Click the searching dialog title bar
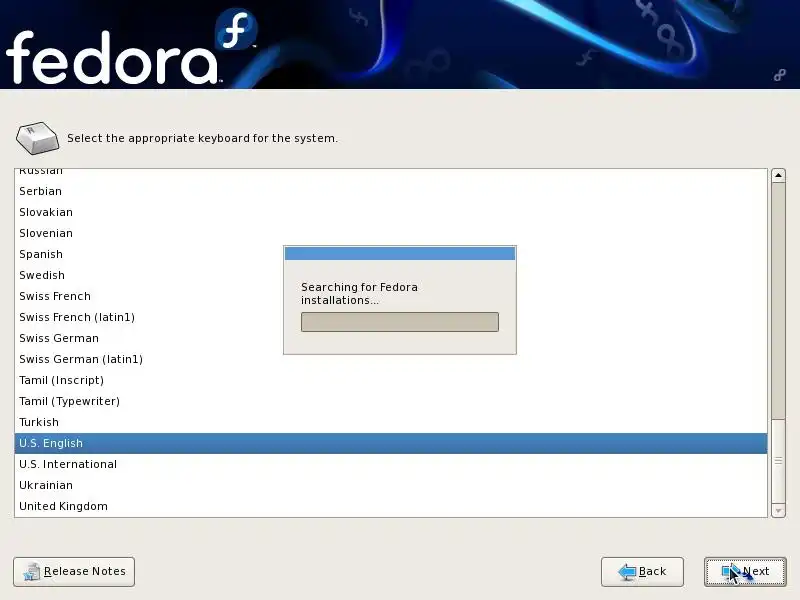The width and height of the screenshot is (800, 600). click(399, 253)
